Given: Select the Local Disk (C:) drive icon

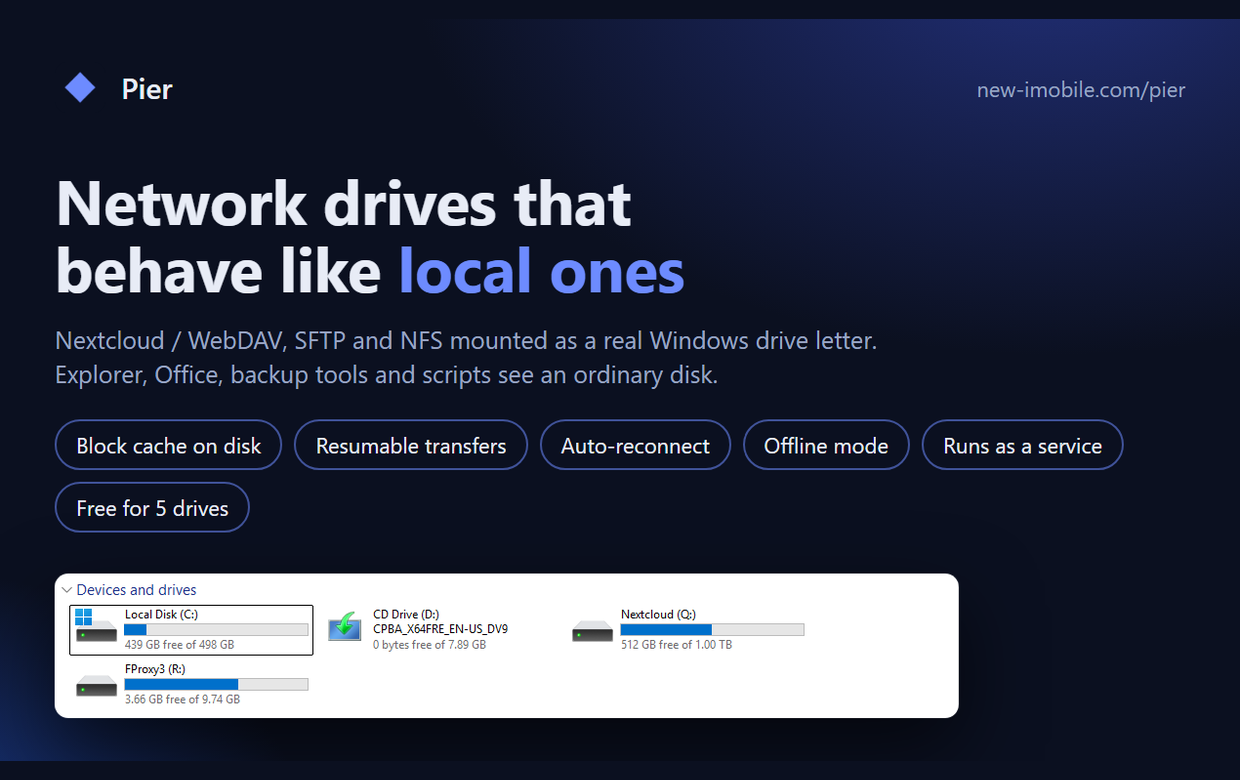Looking at the screenshot, I should tap(96, 627).
